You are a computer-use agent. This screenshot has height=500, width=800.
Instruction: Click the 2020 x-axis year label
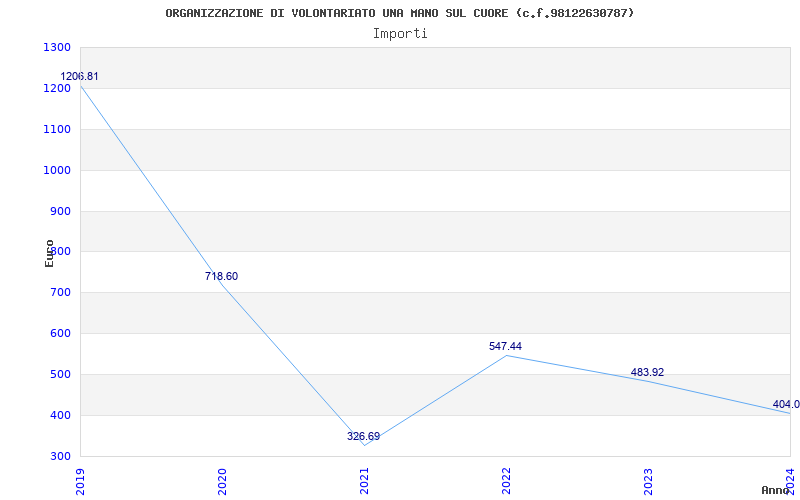click(221, 481)
